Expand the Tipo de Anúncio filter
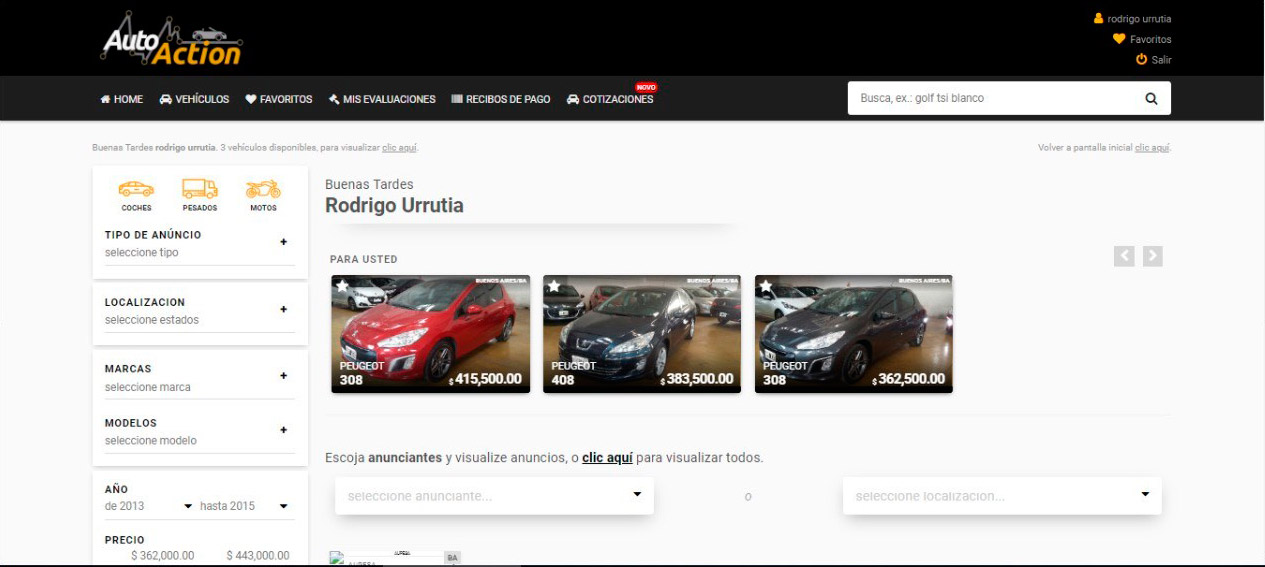1265x567 pixels. 283,242
